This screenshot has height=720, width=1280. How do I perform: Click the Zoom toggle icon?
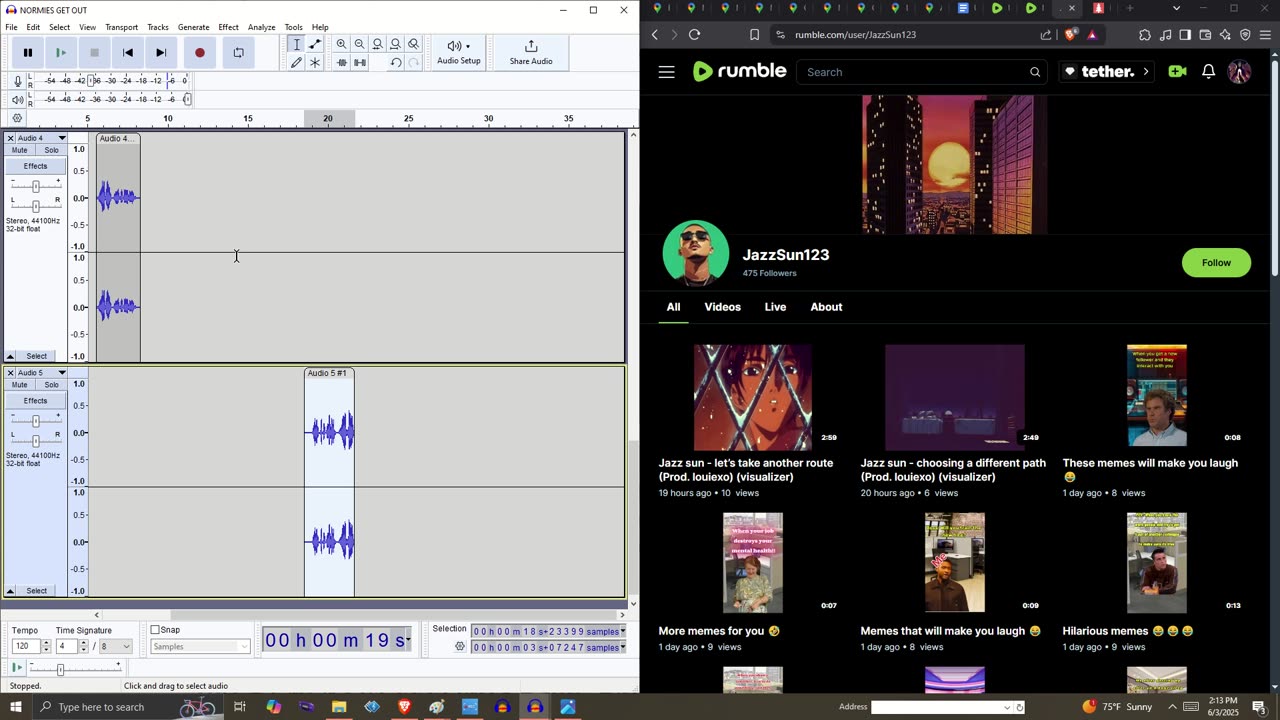pos(414,44)
